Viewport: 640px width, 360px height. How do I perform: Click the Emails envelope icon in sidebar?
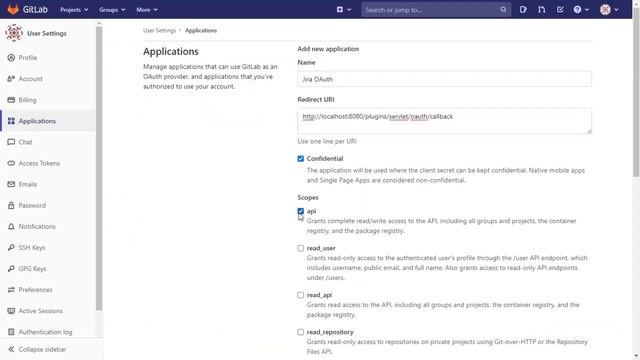[x=11, y=184]
